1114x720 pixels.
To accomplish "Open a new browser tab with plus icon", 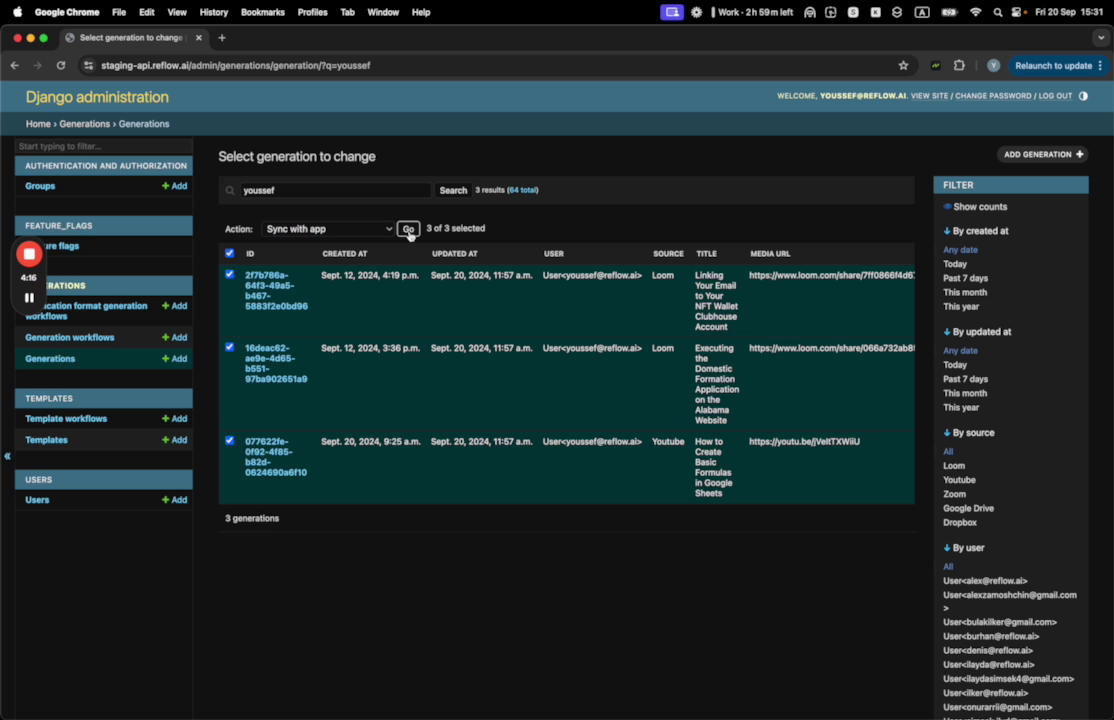I will pyautogui.click(x=222, y=38).
